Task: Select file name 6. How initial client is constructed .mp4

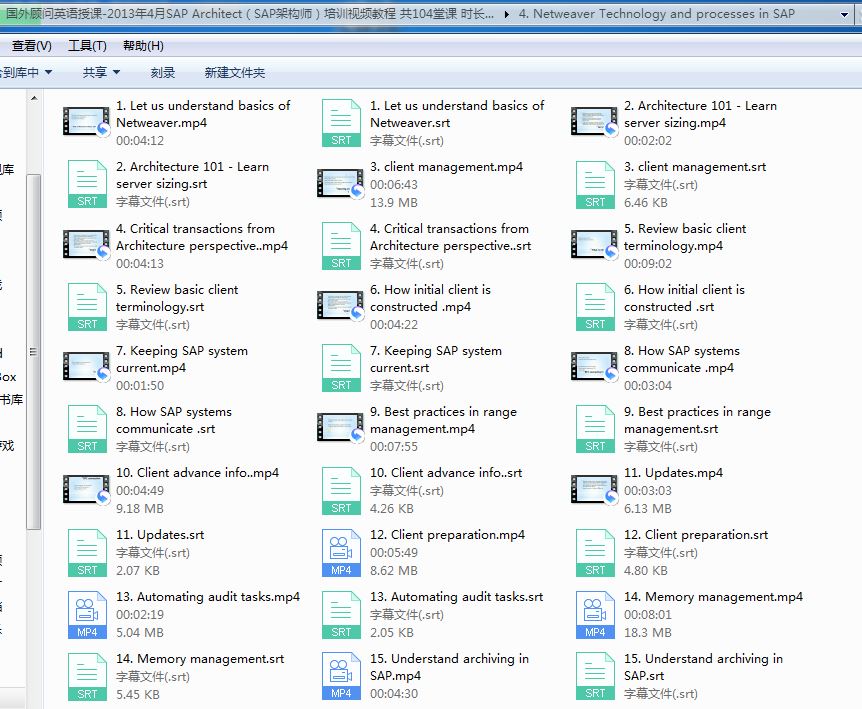Action: (x=430, y=298)
